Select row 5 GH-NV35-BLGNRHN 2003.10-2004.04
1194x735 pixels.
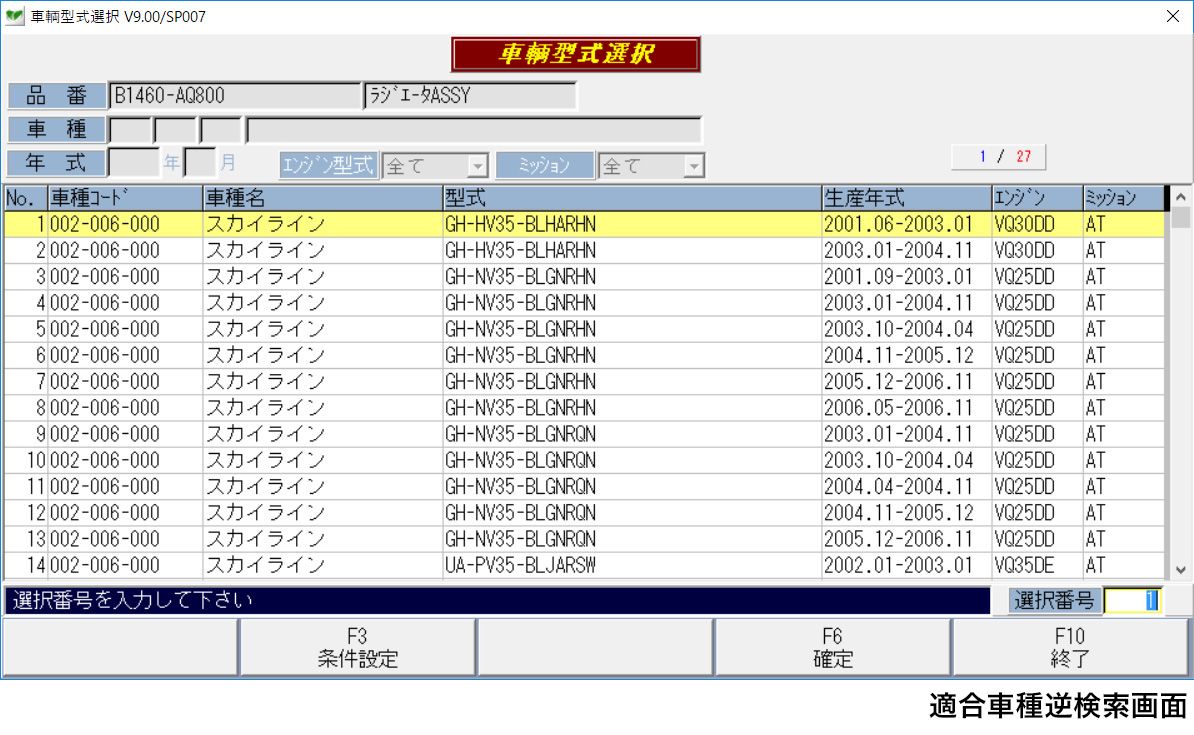click(584, 329)
